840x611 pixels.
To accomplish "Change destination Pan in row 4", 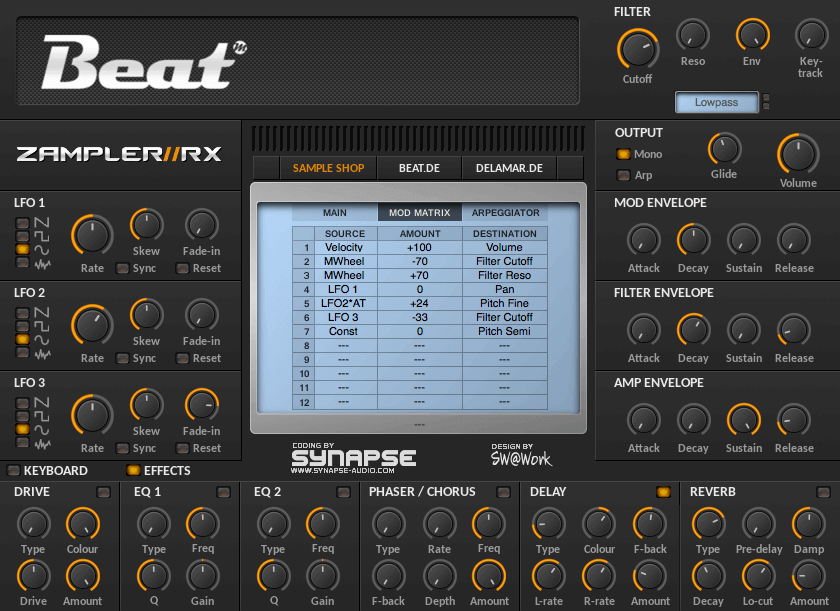I will pyautogui.click(x=505, y=289).
